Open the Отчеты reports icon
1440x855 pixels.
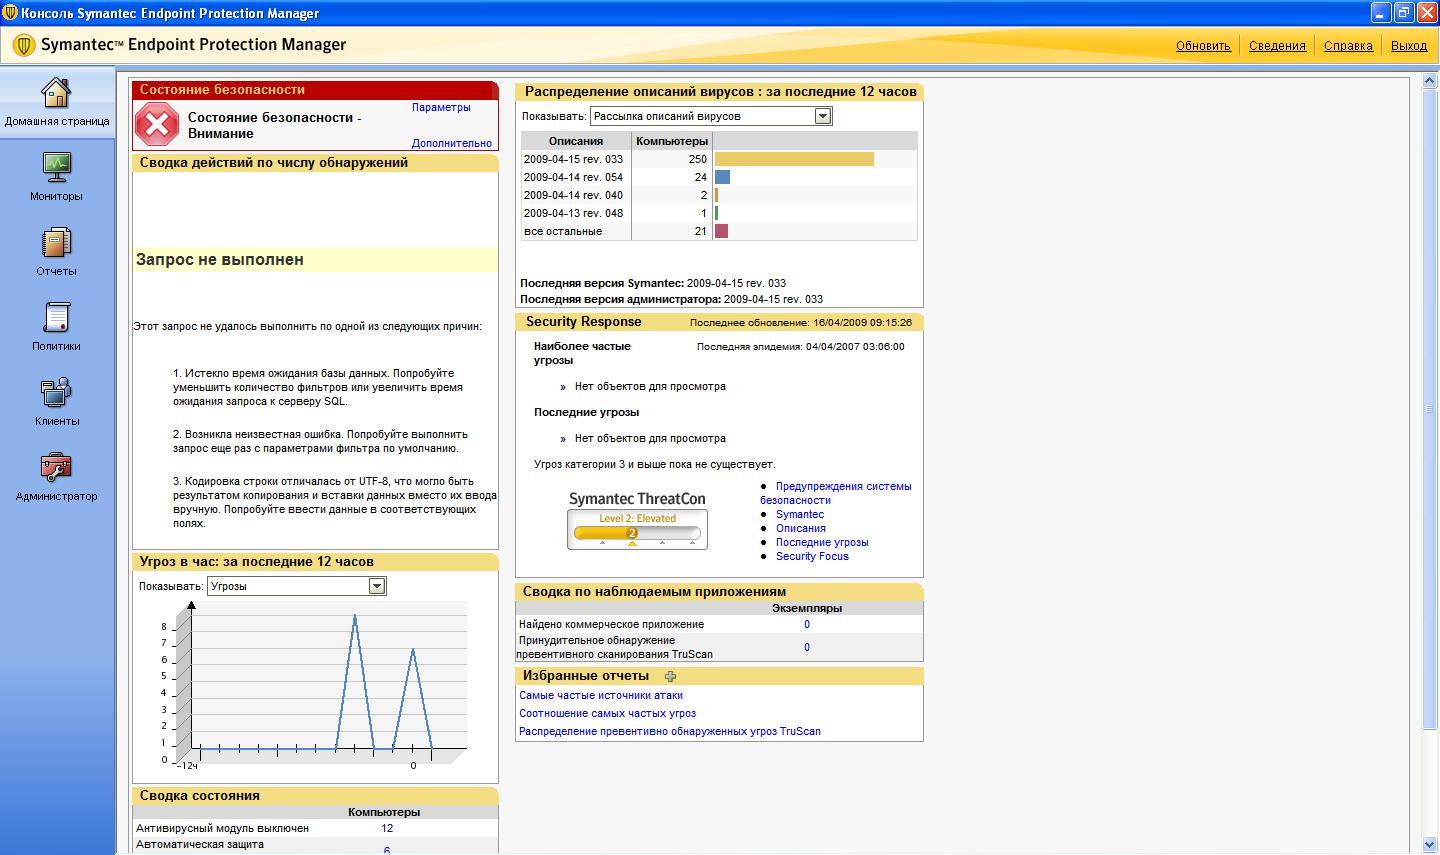[x=56, y=243]
